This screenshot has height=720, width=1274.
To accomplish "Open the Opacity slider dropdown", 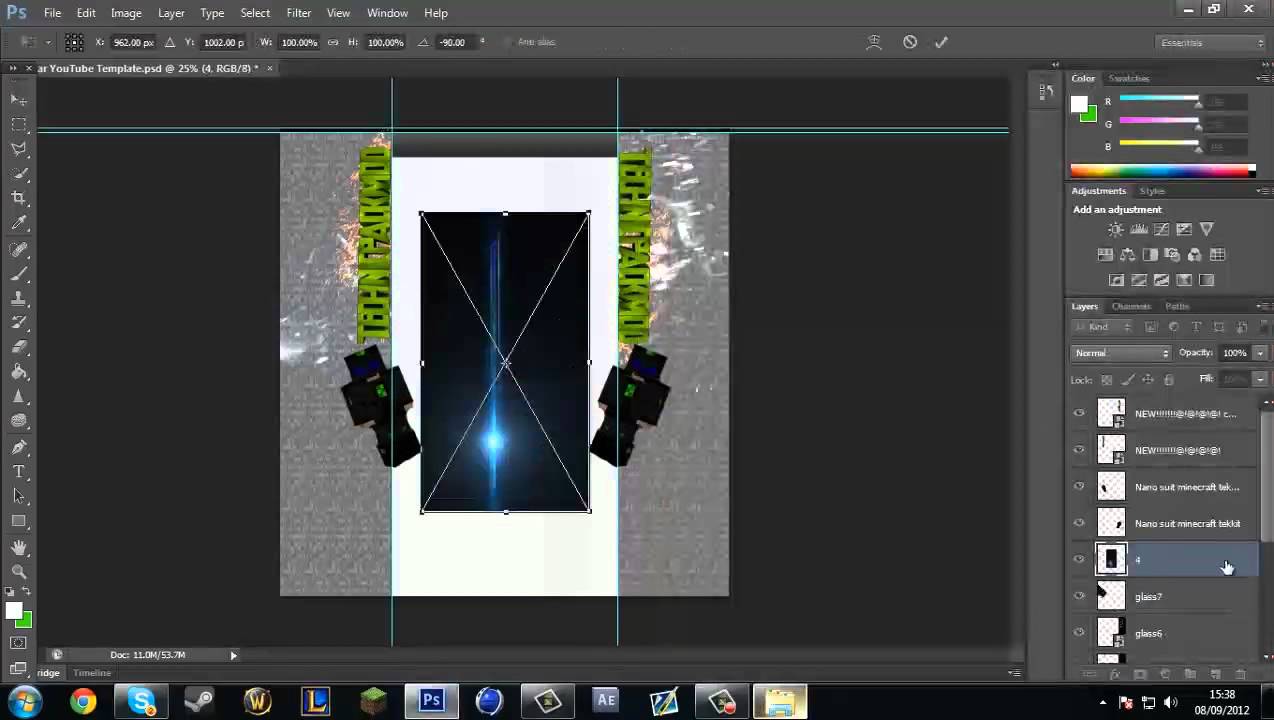I will click(1260, 353).
